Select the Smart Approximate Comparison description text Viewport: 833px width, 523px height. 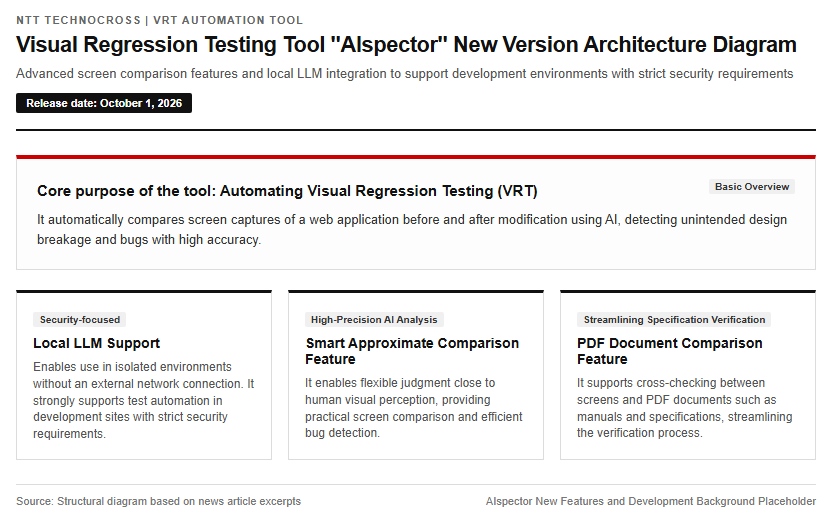coord(414,408)
